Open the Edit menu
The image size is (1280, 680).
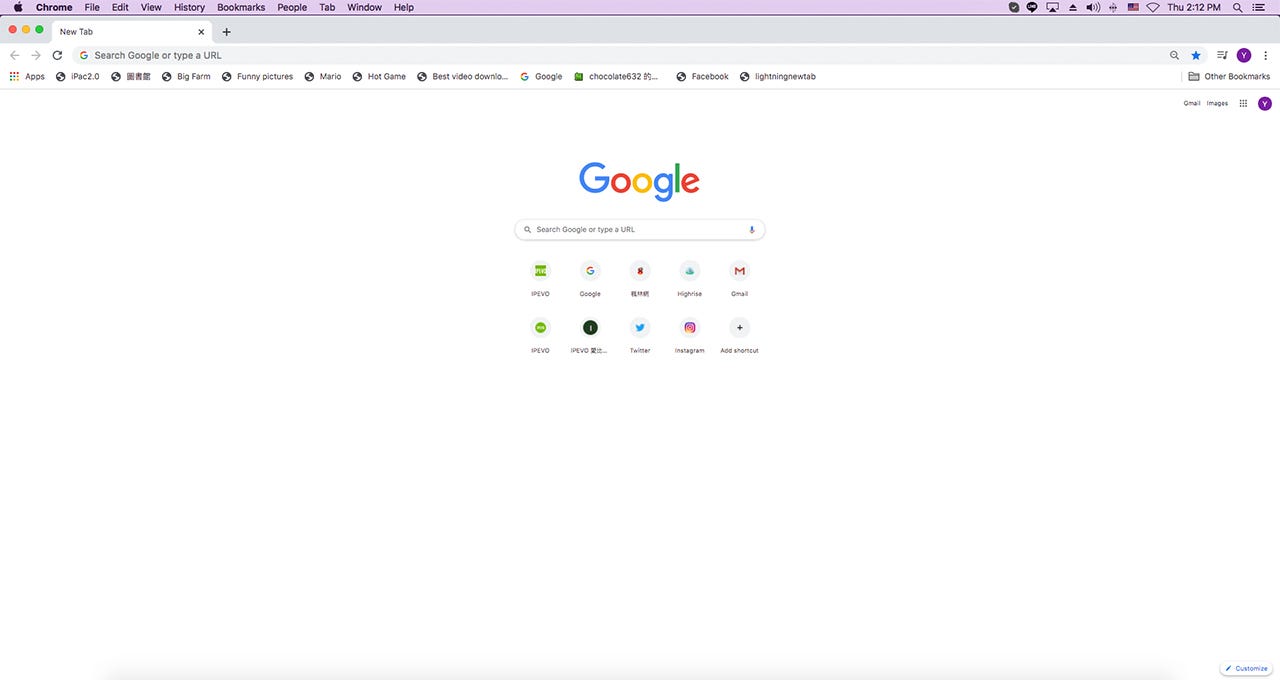click(120, 7)
